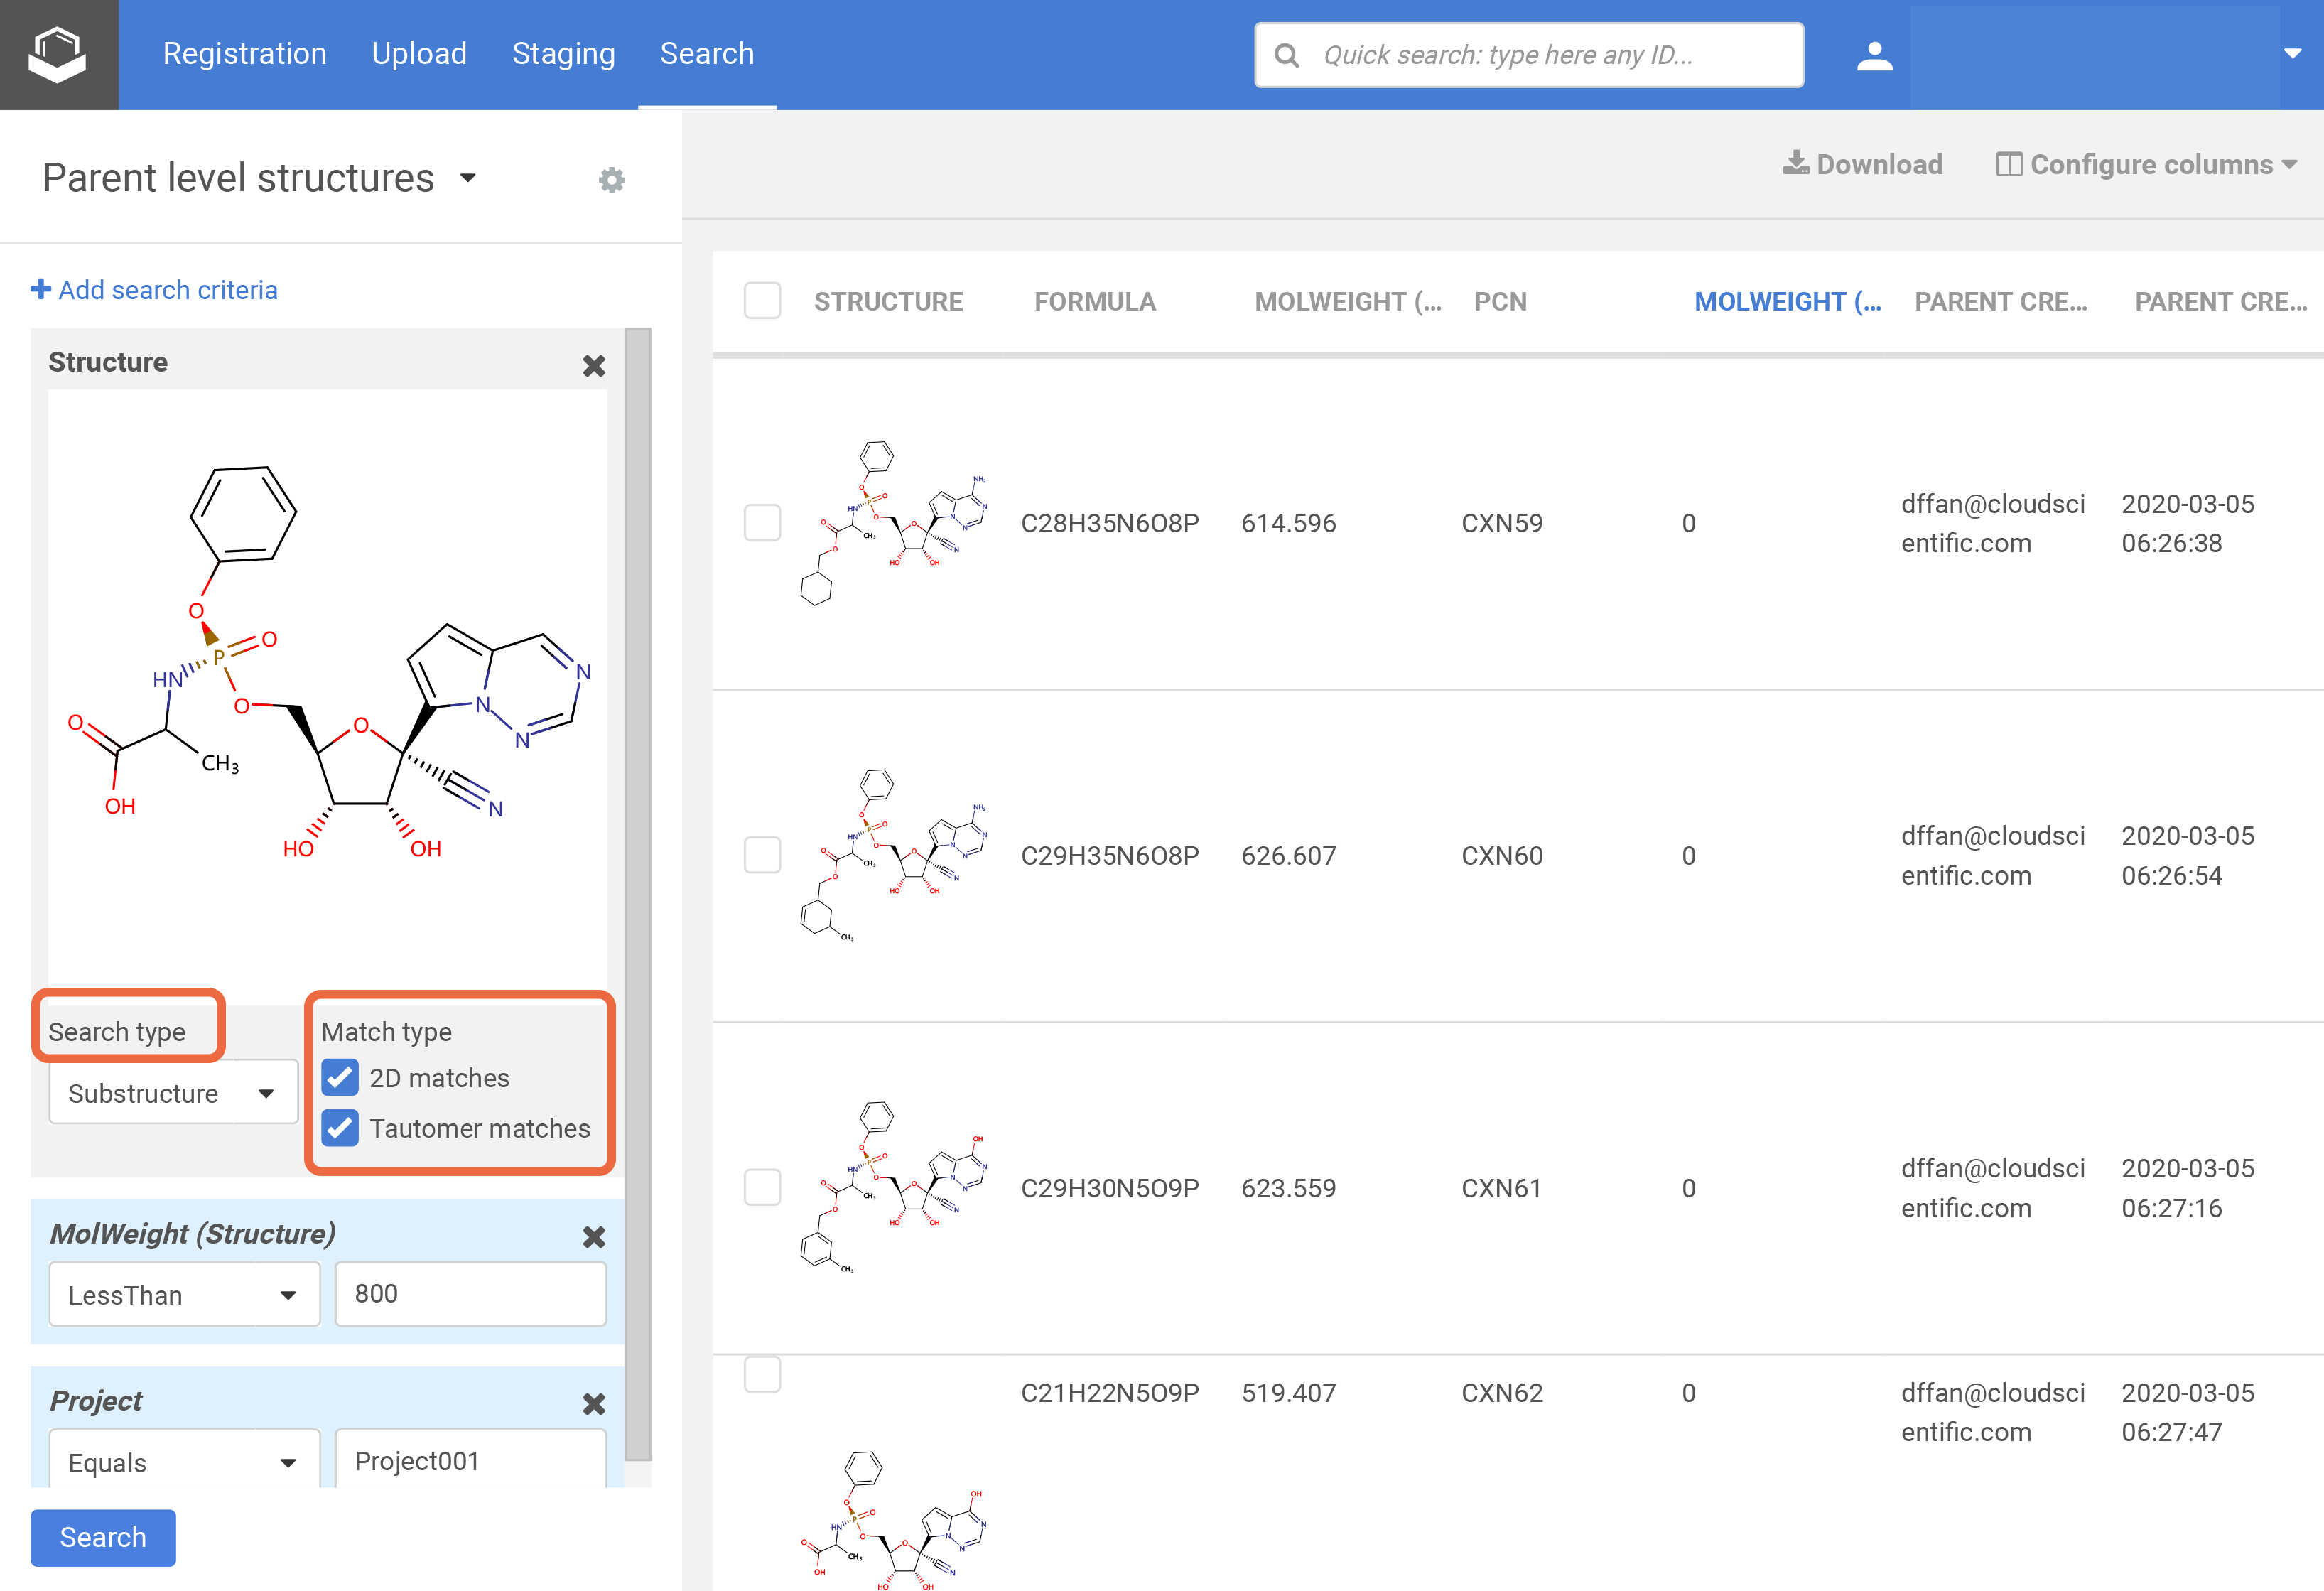Click date cell 2020-03-05 06:27:16
Viewport: 2324px width, 1591px height.
2188,1188
